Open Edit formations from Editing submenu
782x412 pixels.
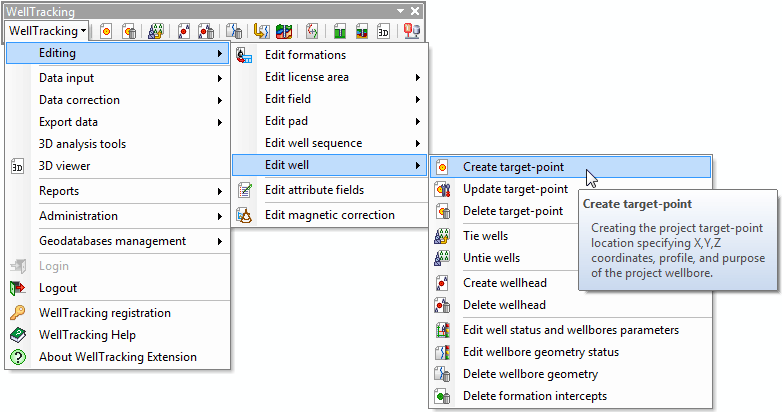(x=330, y=55)
